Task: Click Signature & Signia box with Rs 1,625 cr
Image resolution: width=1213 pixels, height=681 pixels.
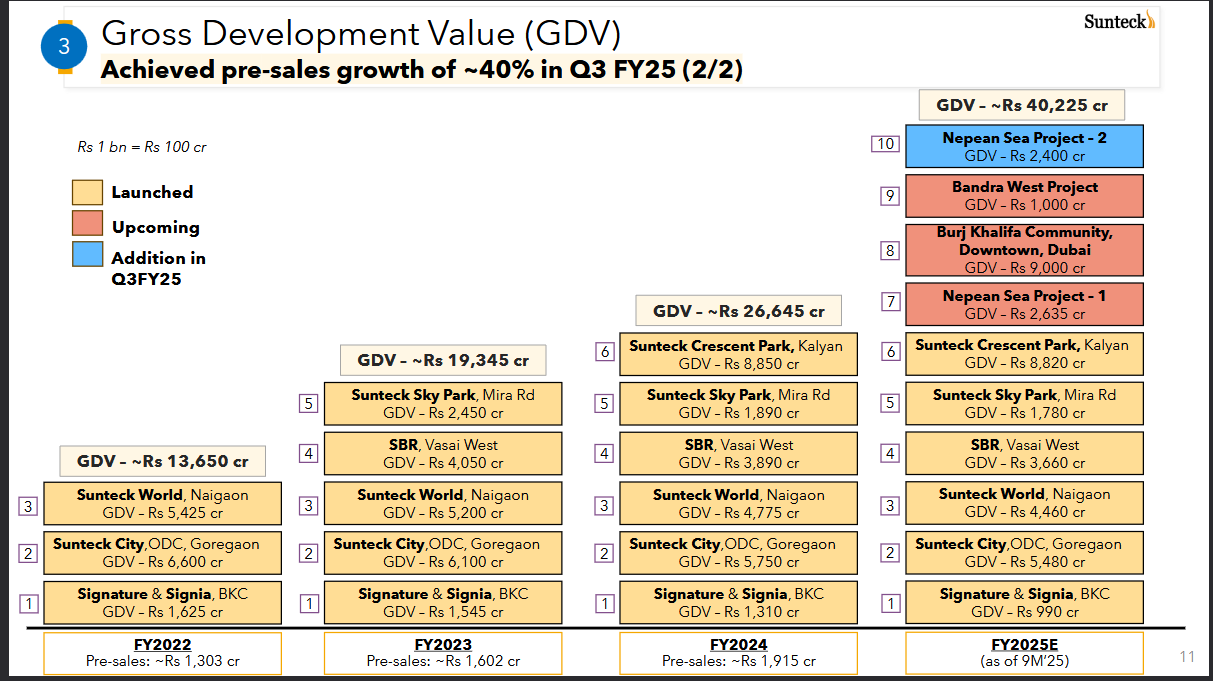Action: pos(162,602)
